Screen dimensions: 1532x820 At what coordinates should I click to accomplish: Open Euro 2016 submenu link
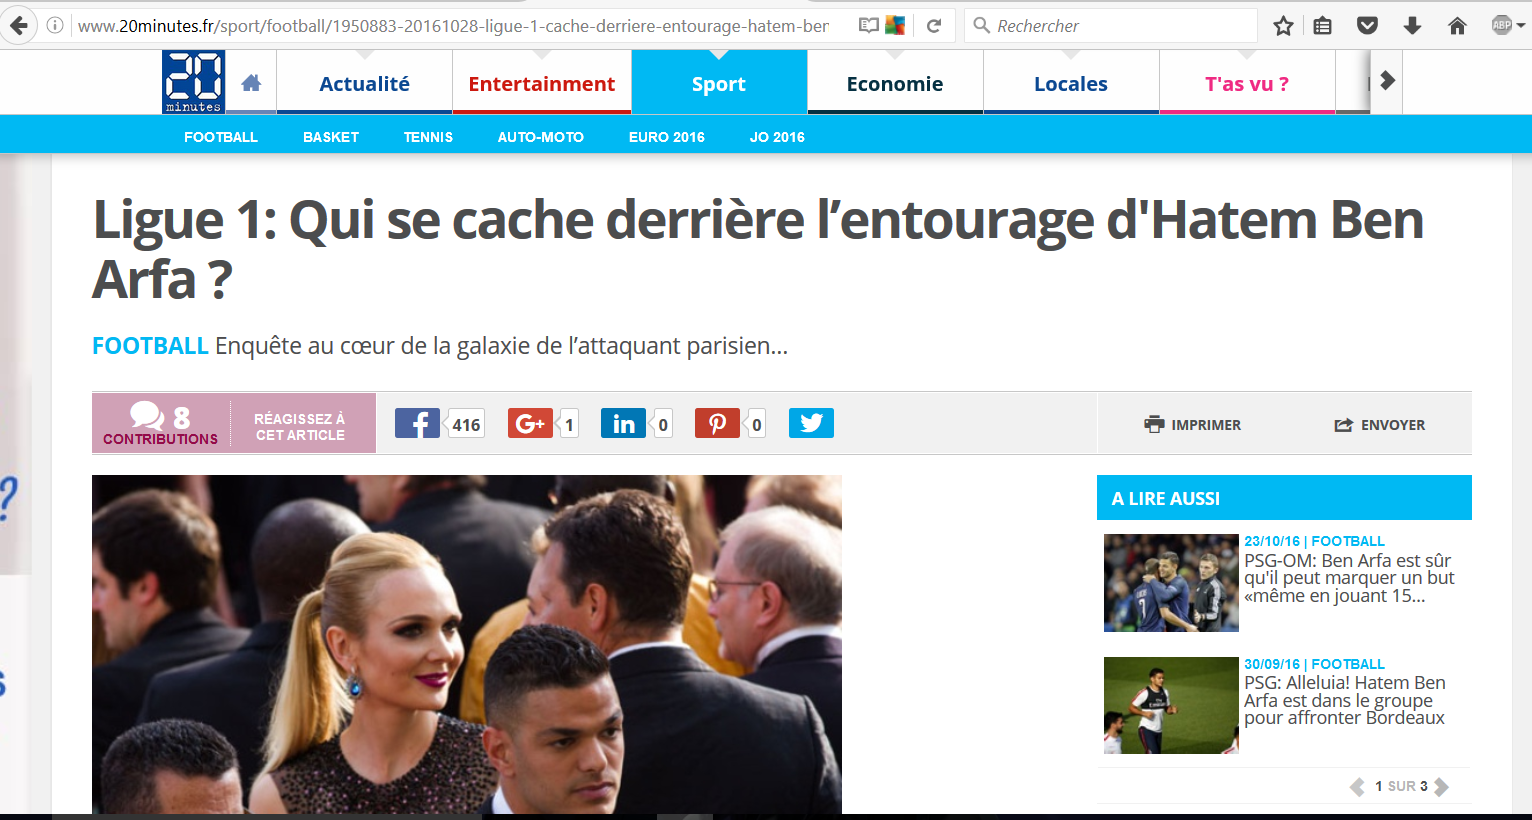pyautogui.click(x=667, y=137)
